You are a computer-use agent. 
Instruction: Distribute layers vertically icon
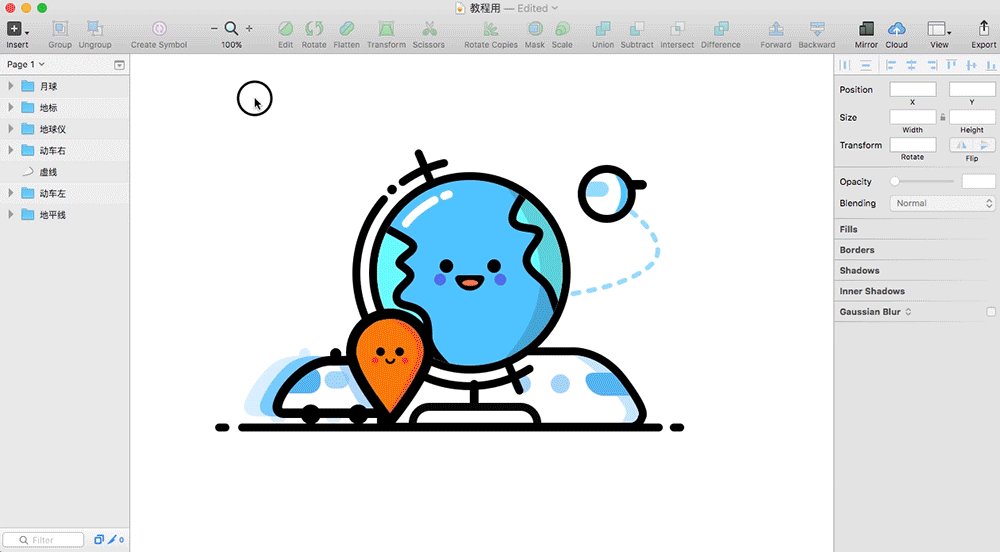pyautogui.click(x=865, y=65)
